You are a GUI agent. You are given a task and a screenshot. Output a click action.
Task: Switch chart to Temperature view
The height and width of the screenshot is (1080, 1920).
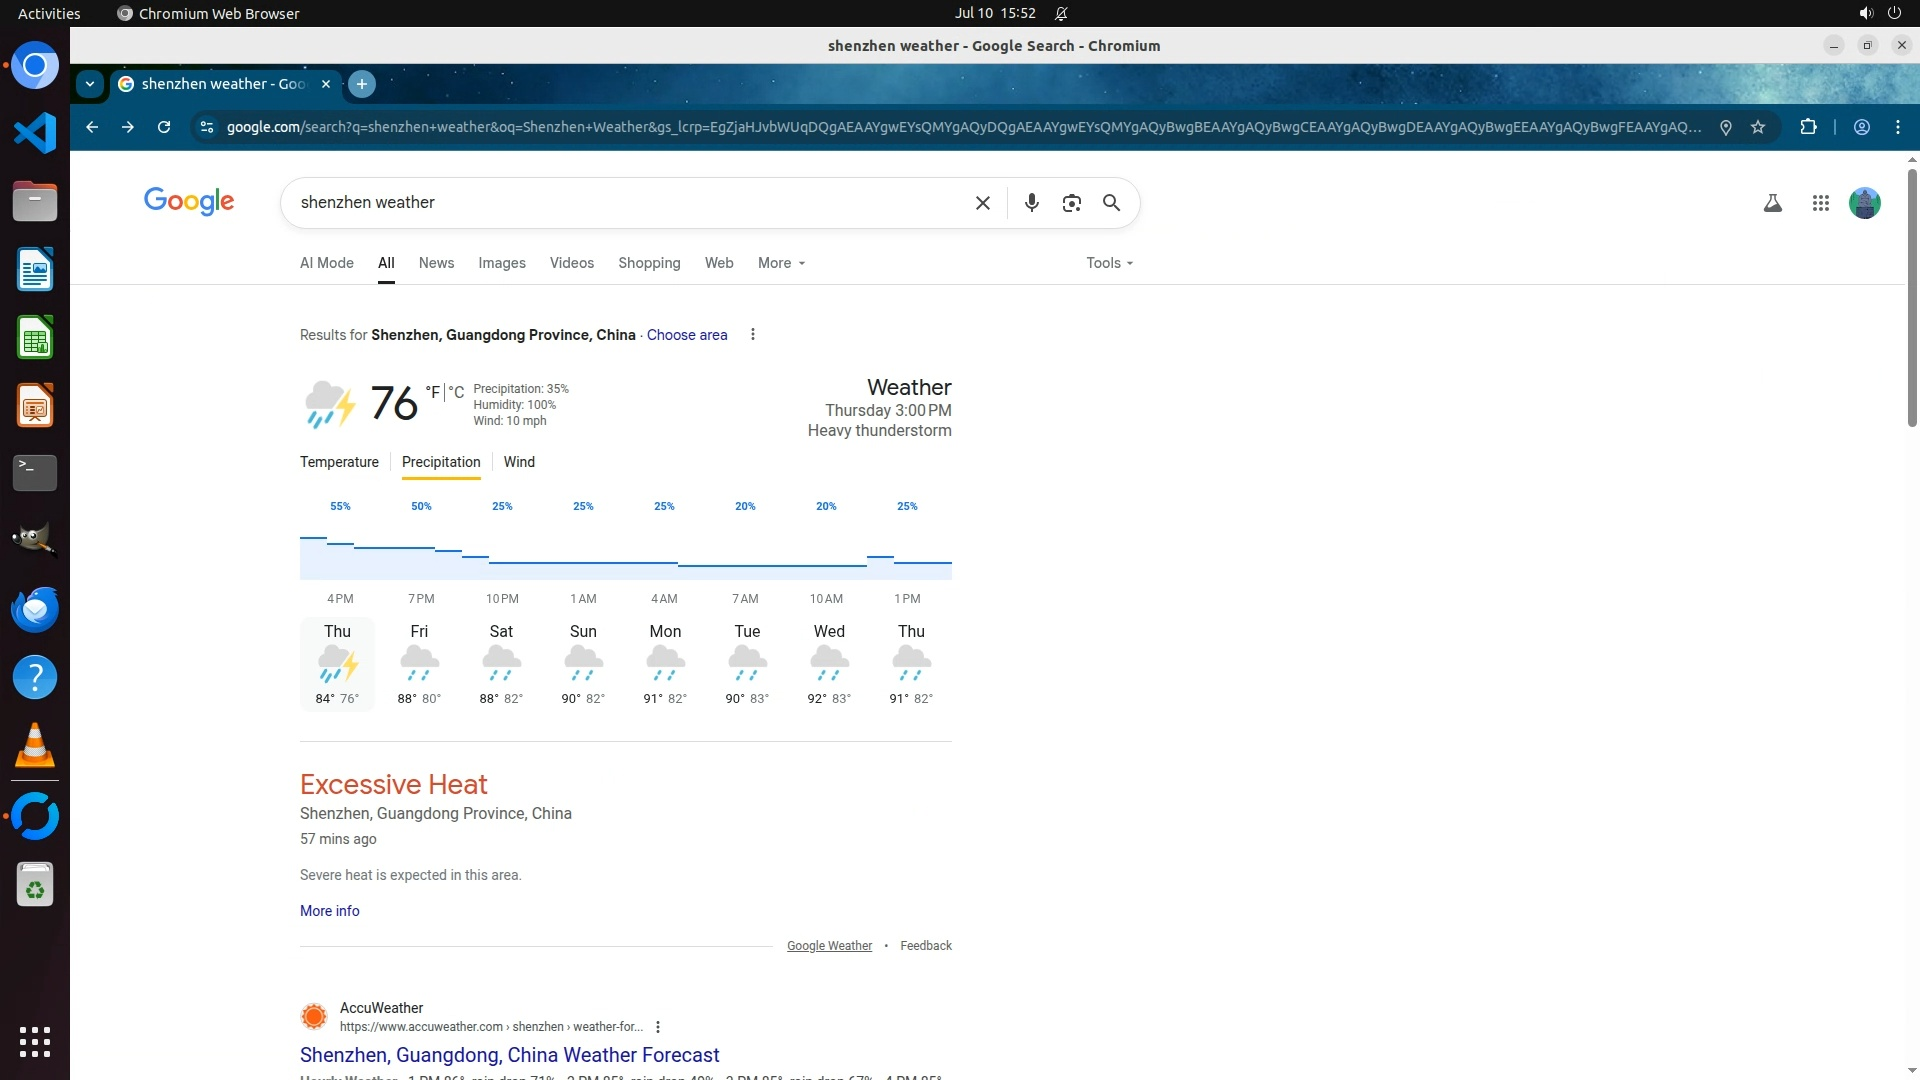click(339, 462)
